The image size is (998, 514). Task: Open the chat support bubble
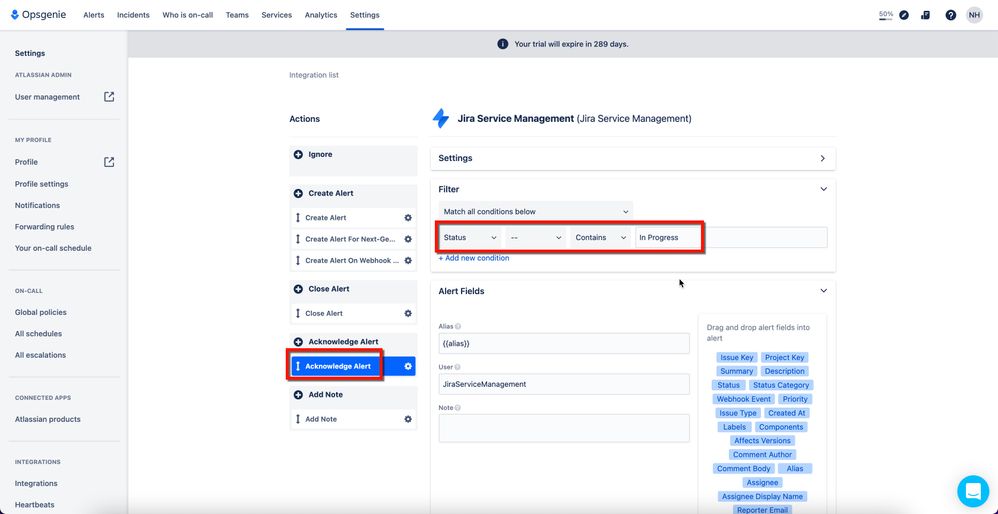[973, 491]
